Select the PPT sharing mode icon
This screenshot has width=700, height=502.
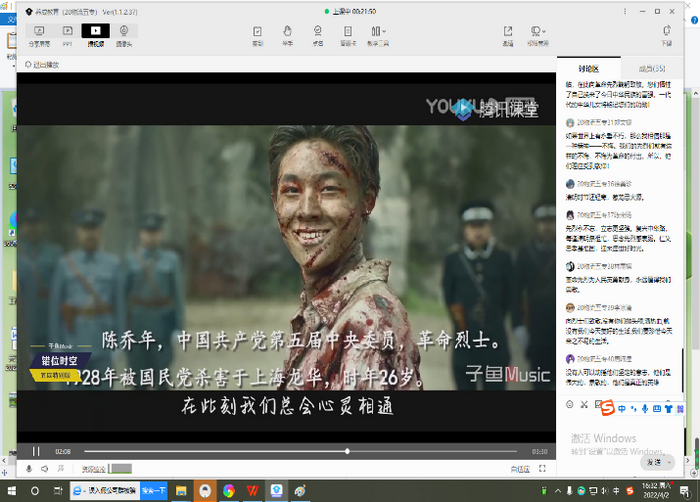coord(68,35)
